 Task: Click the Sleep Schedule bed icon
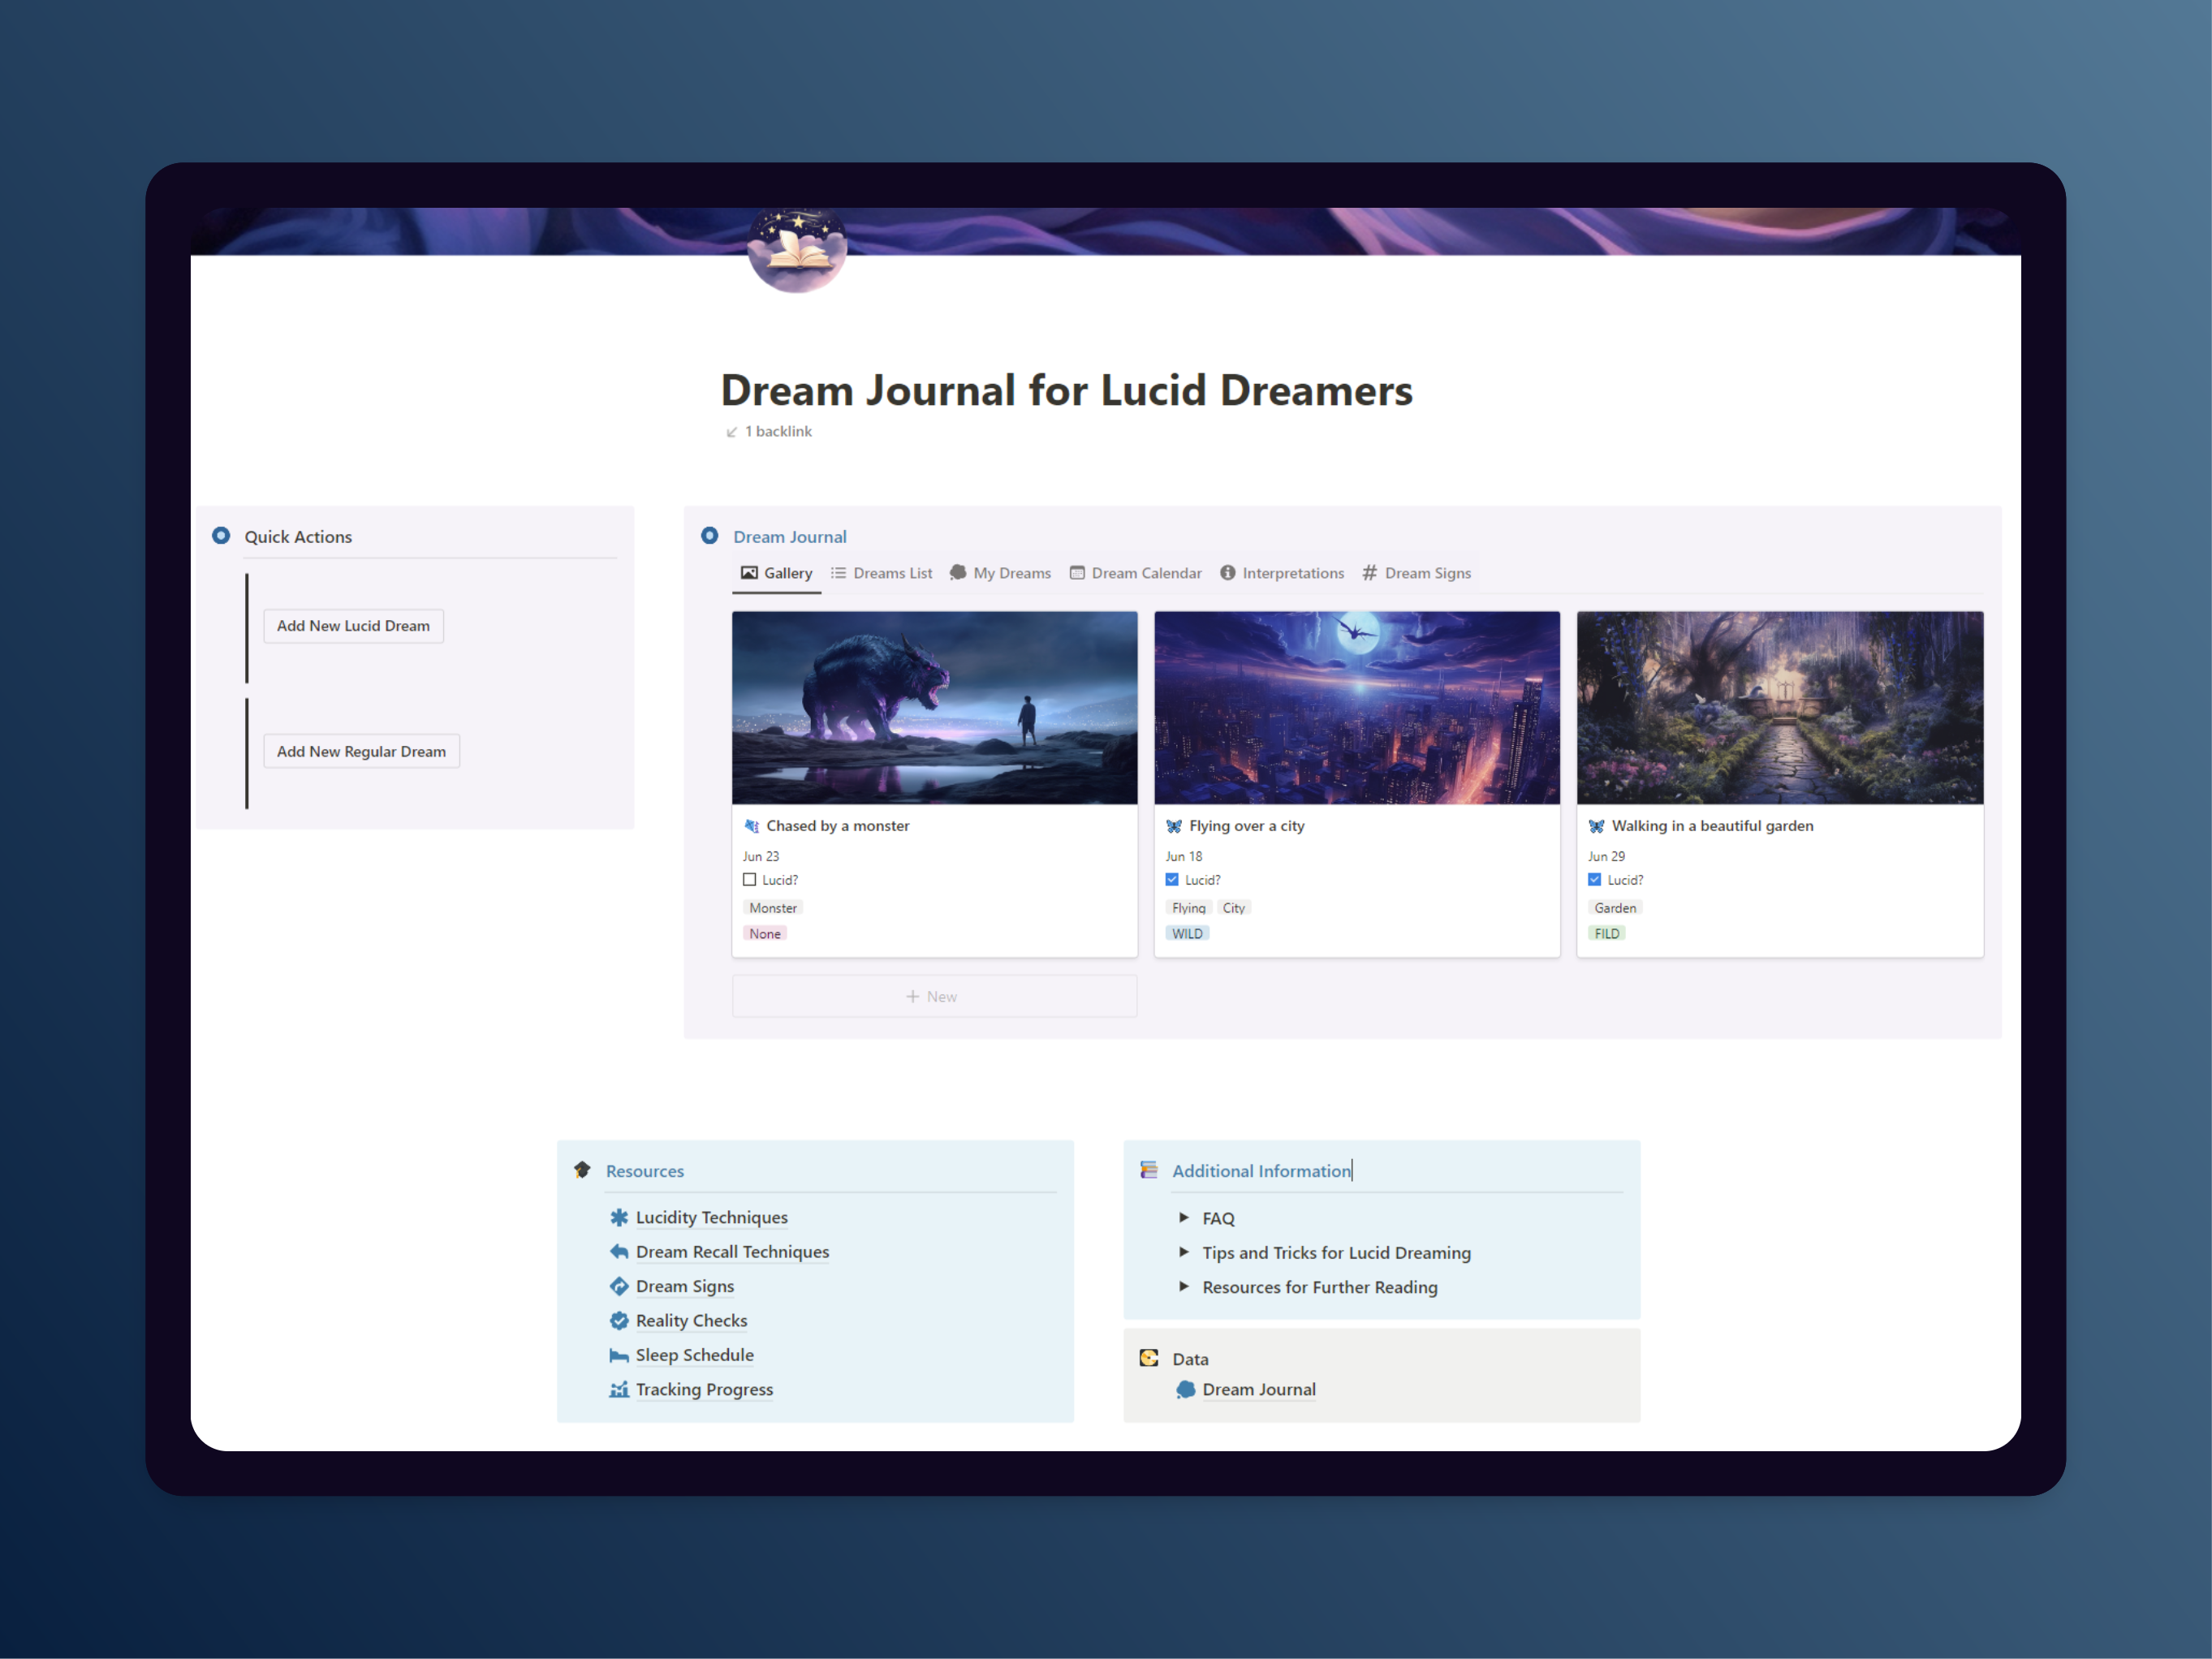tap(619, 1355)
